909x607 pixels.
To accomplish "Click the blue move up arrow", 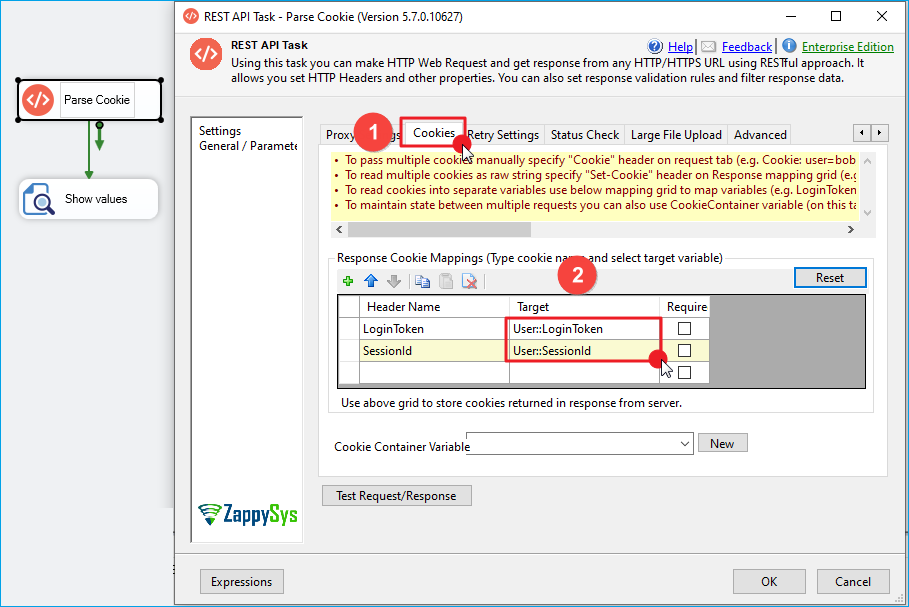I will (x=370, y=282).
